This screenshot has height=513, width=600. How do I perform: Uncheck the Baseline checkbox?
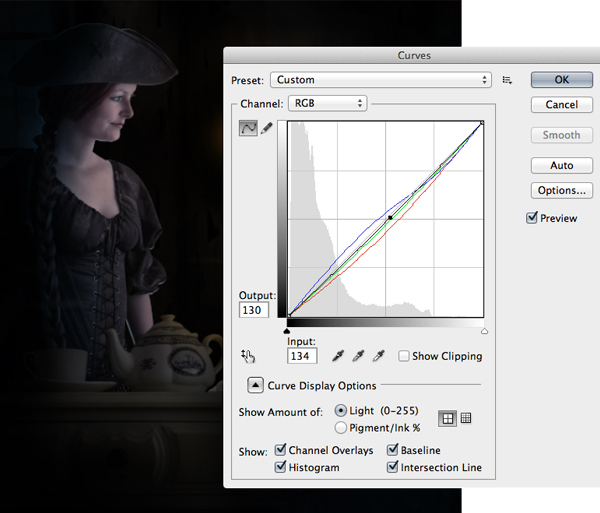[x=392, y=450]
